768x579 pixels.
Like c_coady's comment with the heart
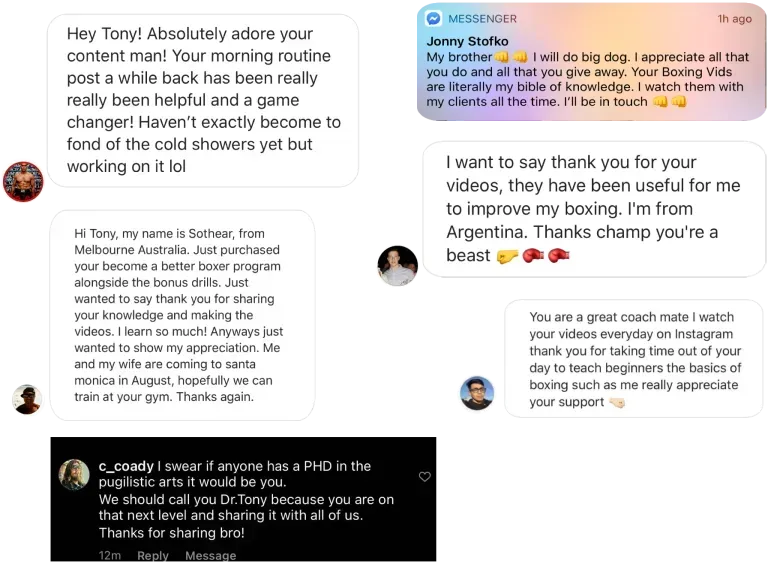[x=425, y=477]
